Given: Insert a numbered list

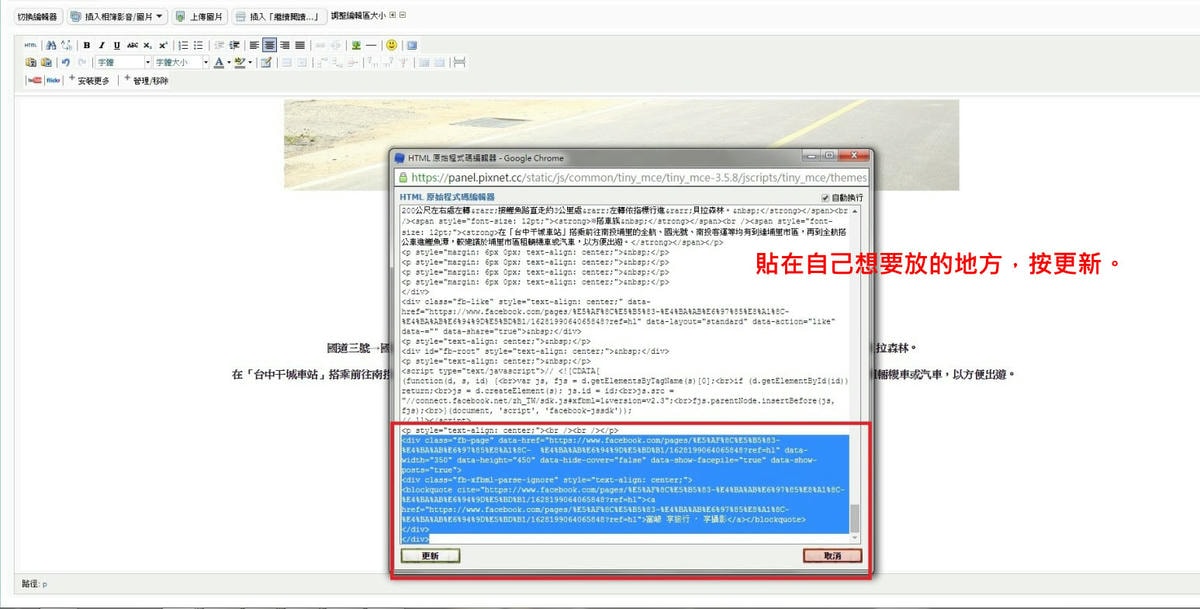Looking at the screenshot, I should pyautogui.click(x=183, y=45).
